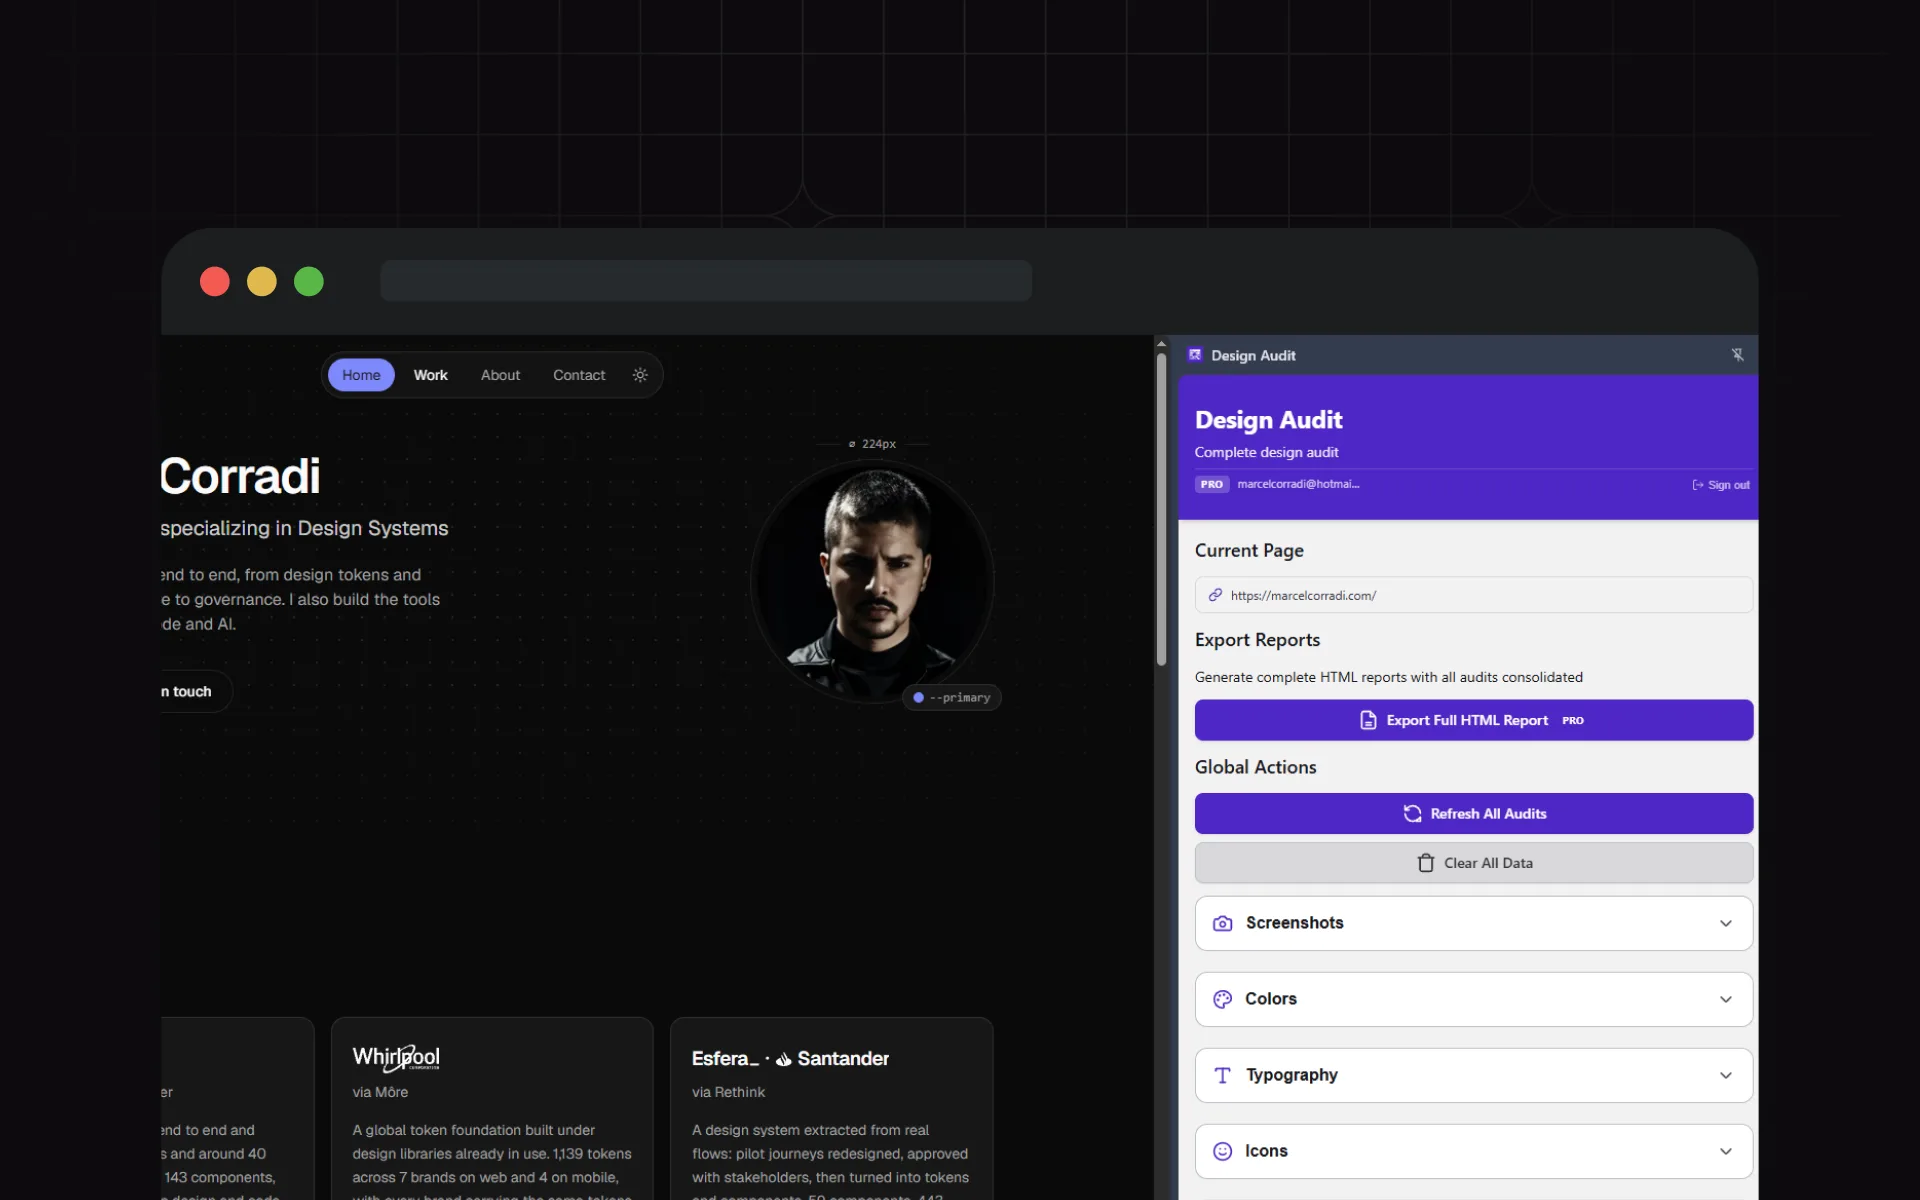
Task: Click the circular profile portrait photo
Action: click(x=873, y=582)
